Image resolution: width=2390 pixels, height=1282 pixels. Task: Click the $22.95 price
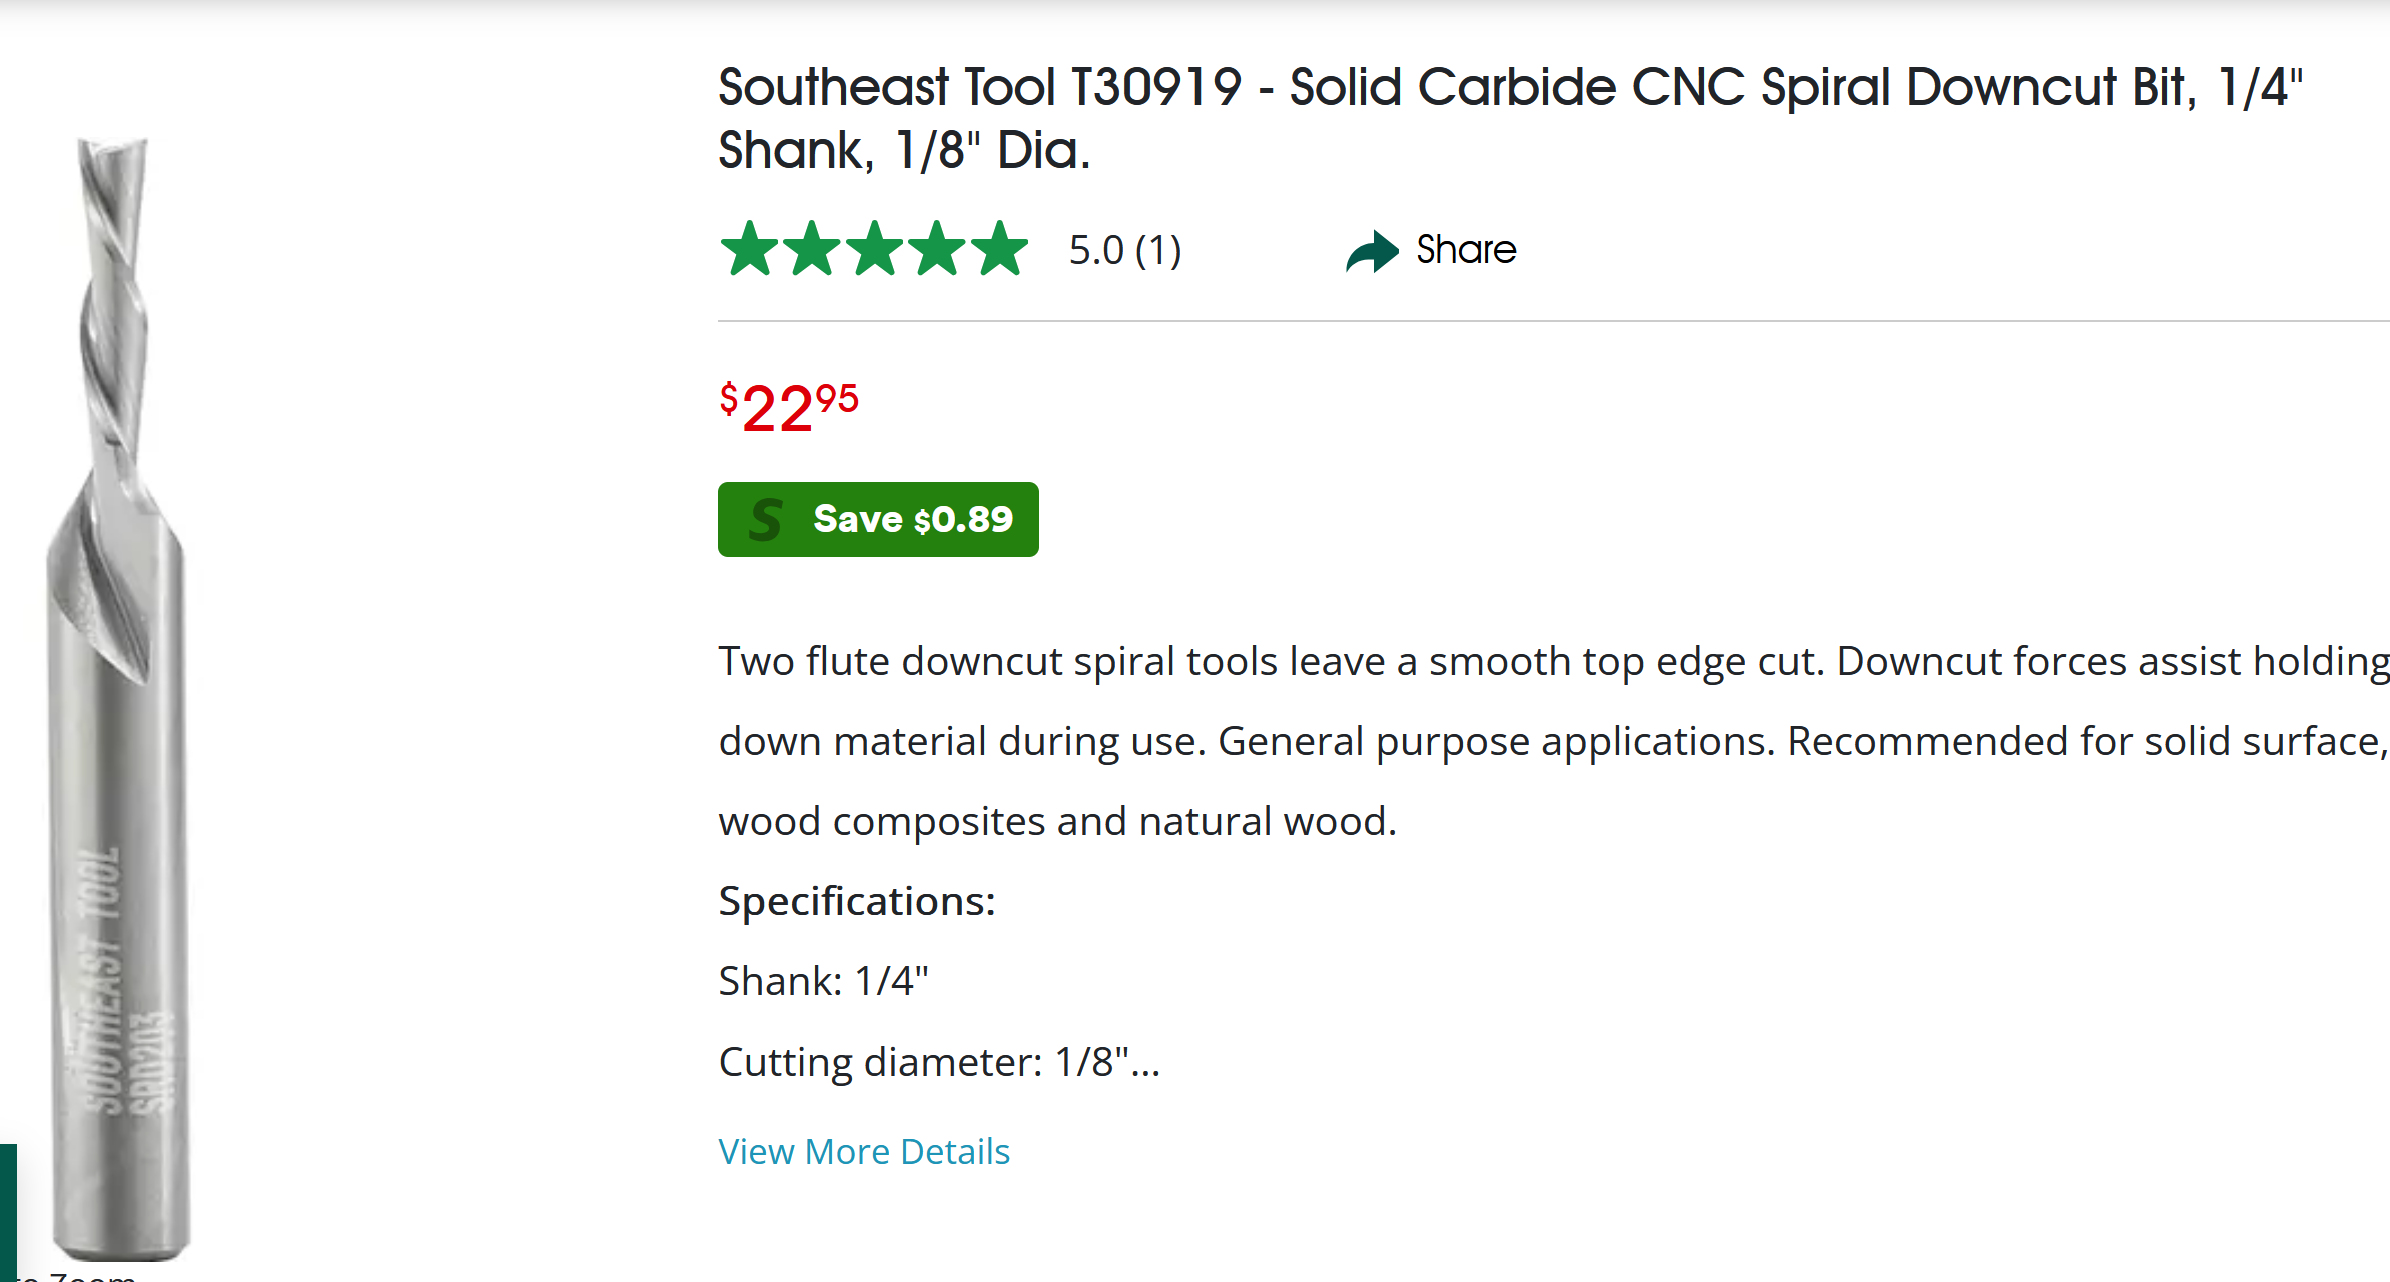point(789,408)
